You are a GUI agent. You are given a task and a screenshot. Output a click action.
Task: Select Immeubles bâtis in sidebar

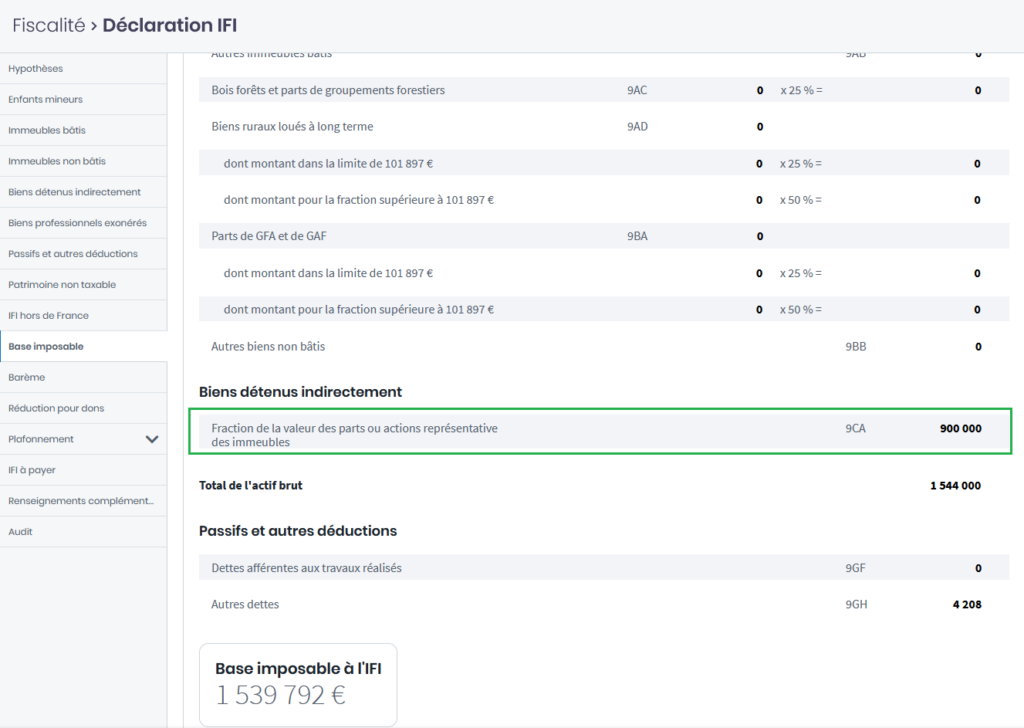click(47, 130)
